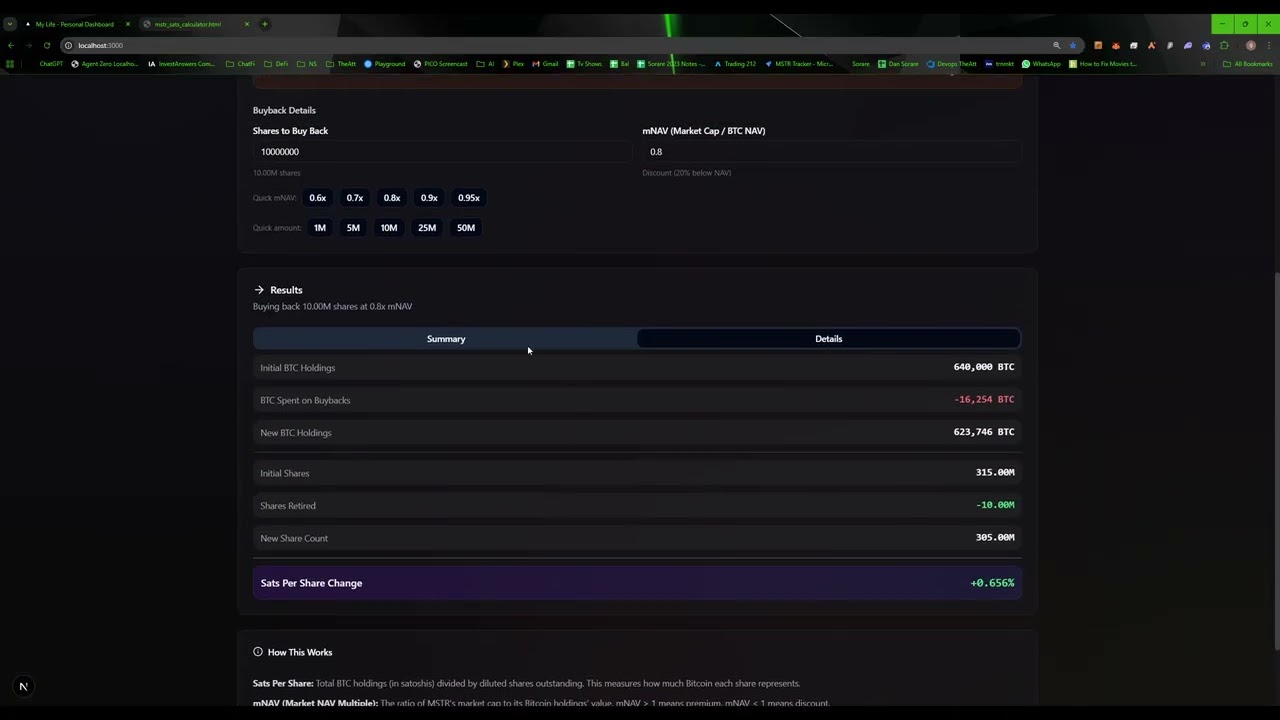Click the browser back arrow
Image resolution: width=1280 pixels, height=720 pixels.
(x=11, y=45)
